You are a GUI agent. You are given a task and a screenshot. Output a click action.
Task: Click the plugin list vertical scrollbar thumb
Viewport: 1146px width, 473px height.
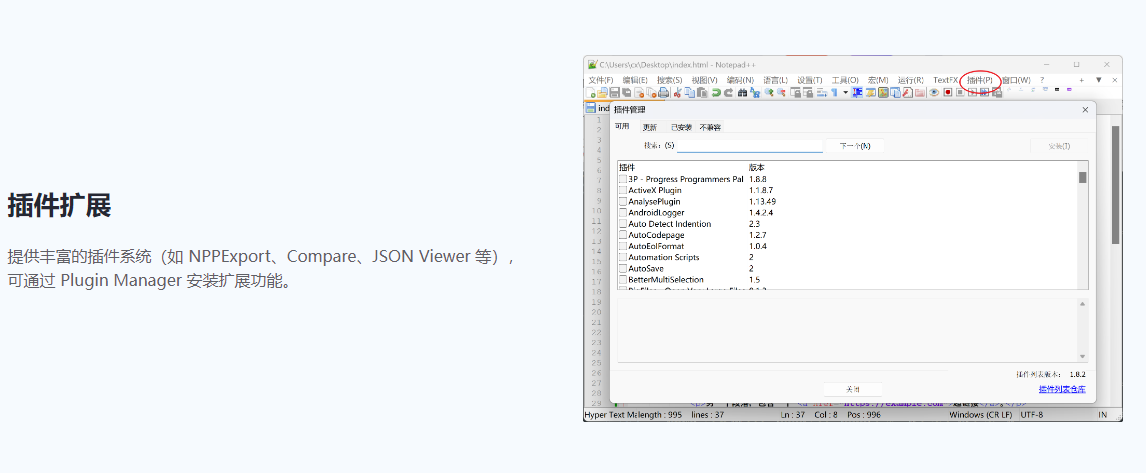tap(1082, 177)
